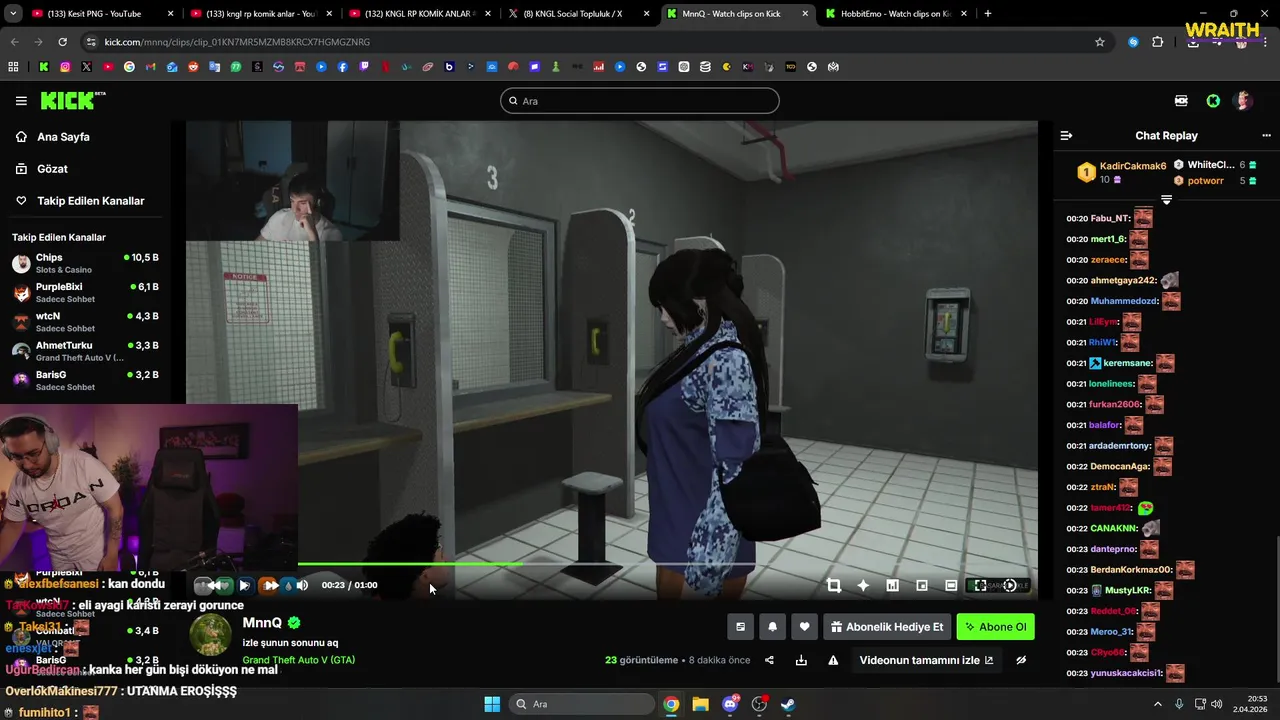Go to Ana Sayfa
This screenshot has height=720, width=1280.
pos(63,137)
